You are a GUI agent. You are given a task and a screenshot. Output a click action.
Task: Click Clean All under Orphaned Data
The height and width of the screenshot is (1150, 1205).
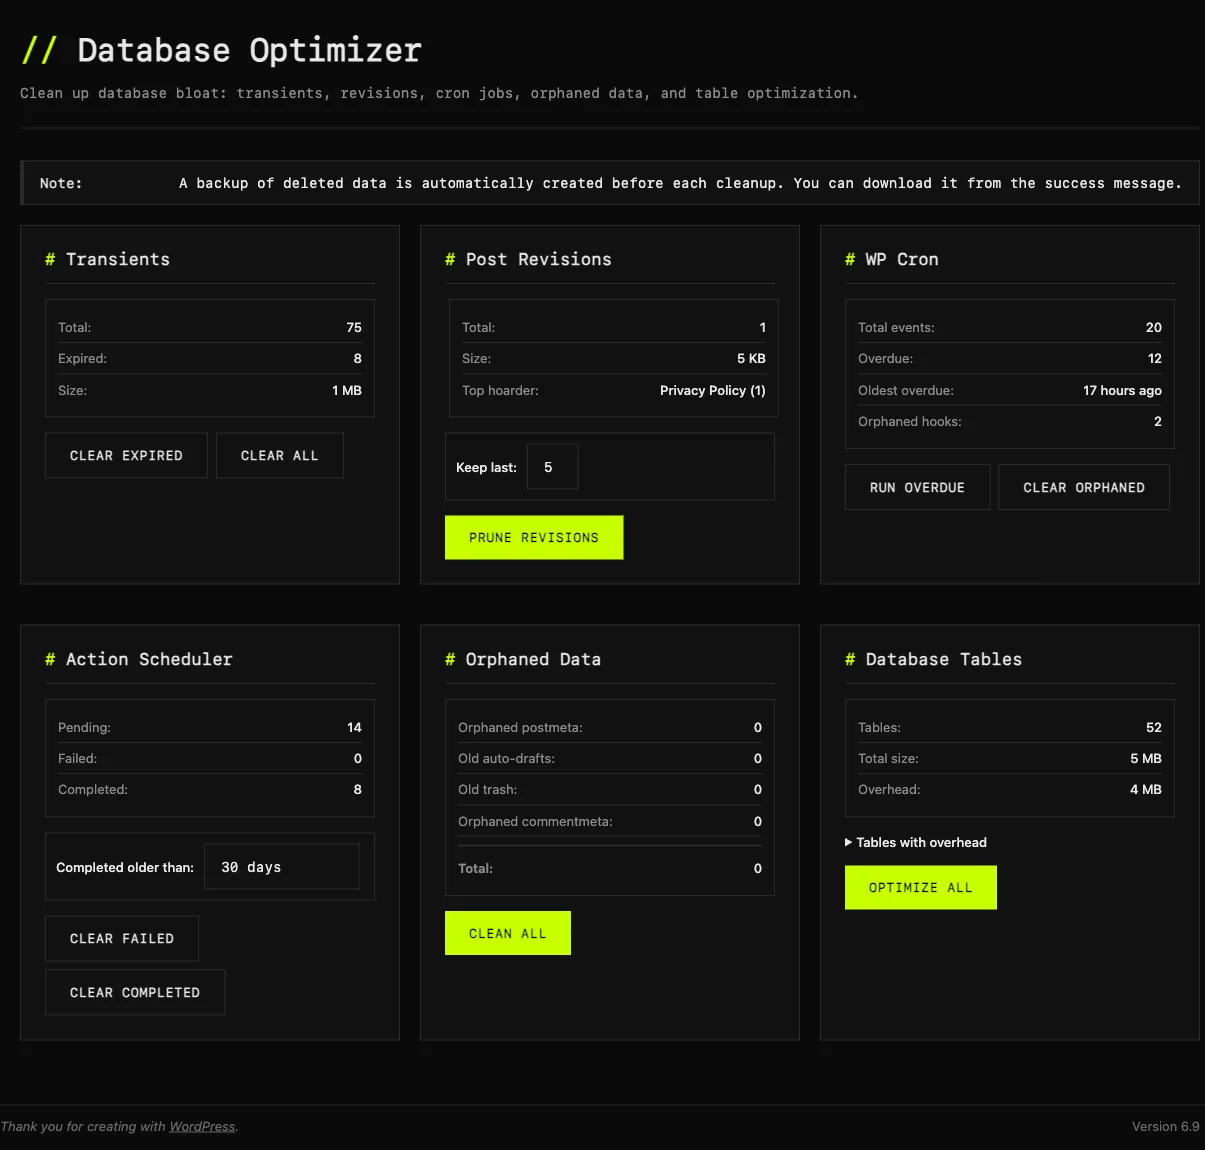point(507,932)
